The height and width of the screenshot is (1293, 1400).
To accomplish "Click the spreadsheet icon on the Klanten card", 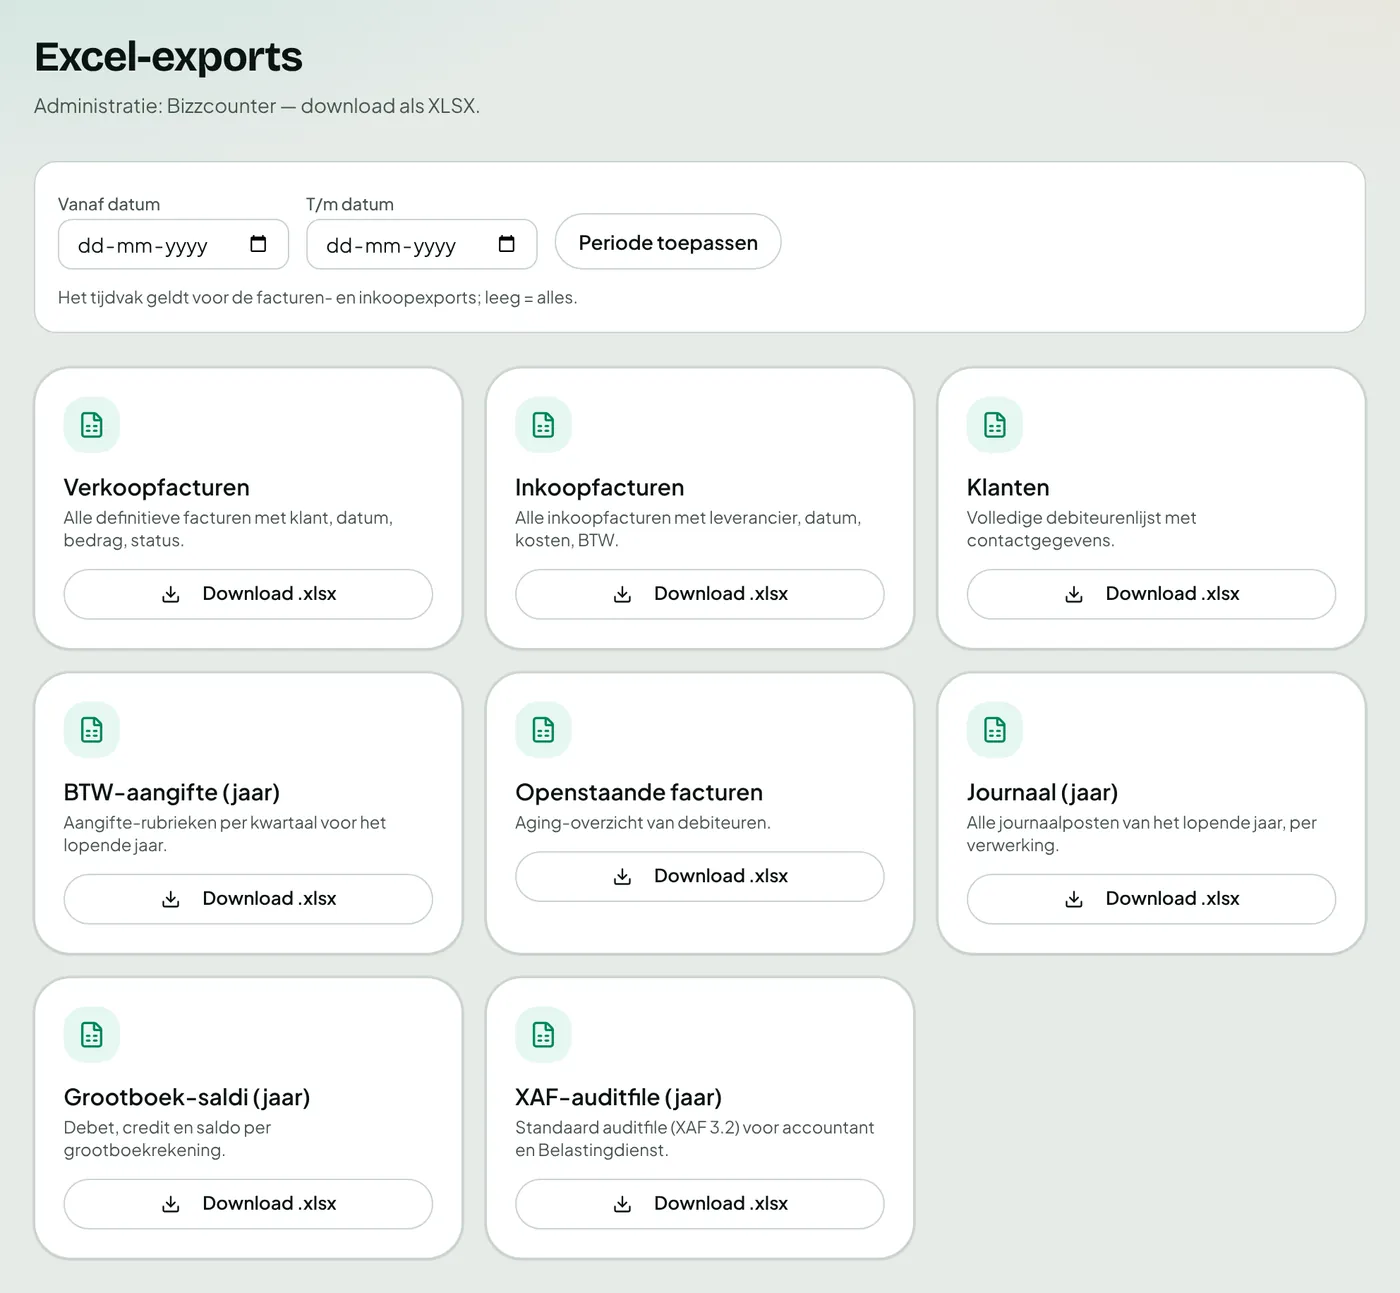I will (995, 425).
